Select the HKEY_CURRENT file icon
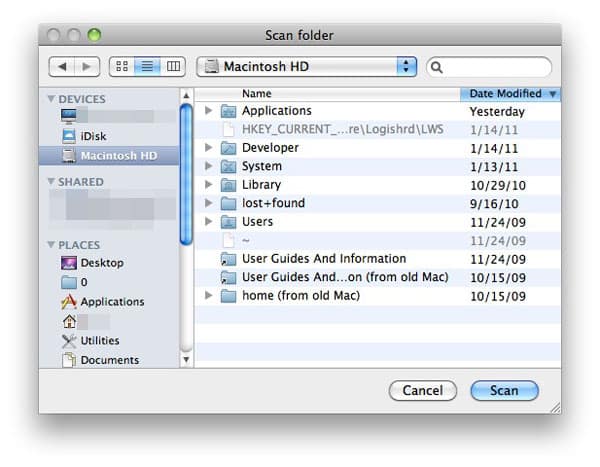Image resolution: width=600 pixels, height=467 pixels. click(x=228, y=129)
